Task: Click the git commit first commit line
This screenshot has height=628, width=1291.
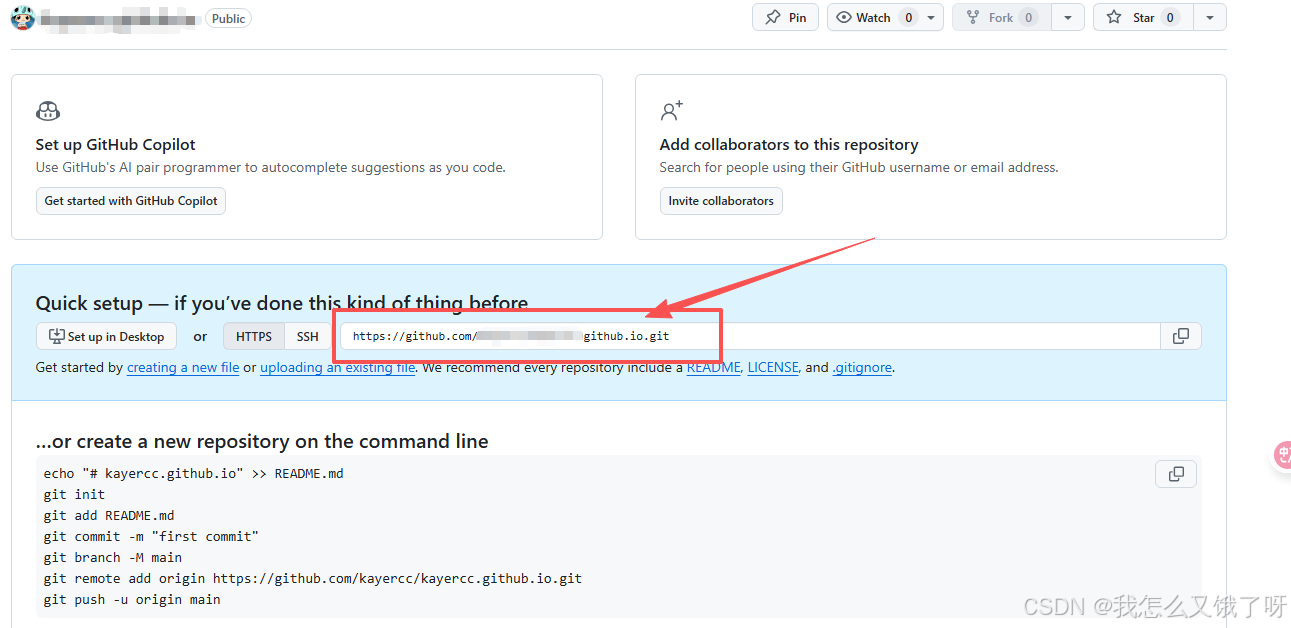Action: click(x=151, y=536)
